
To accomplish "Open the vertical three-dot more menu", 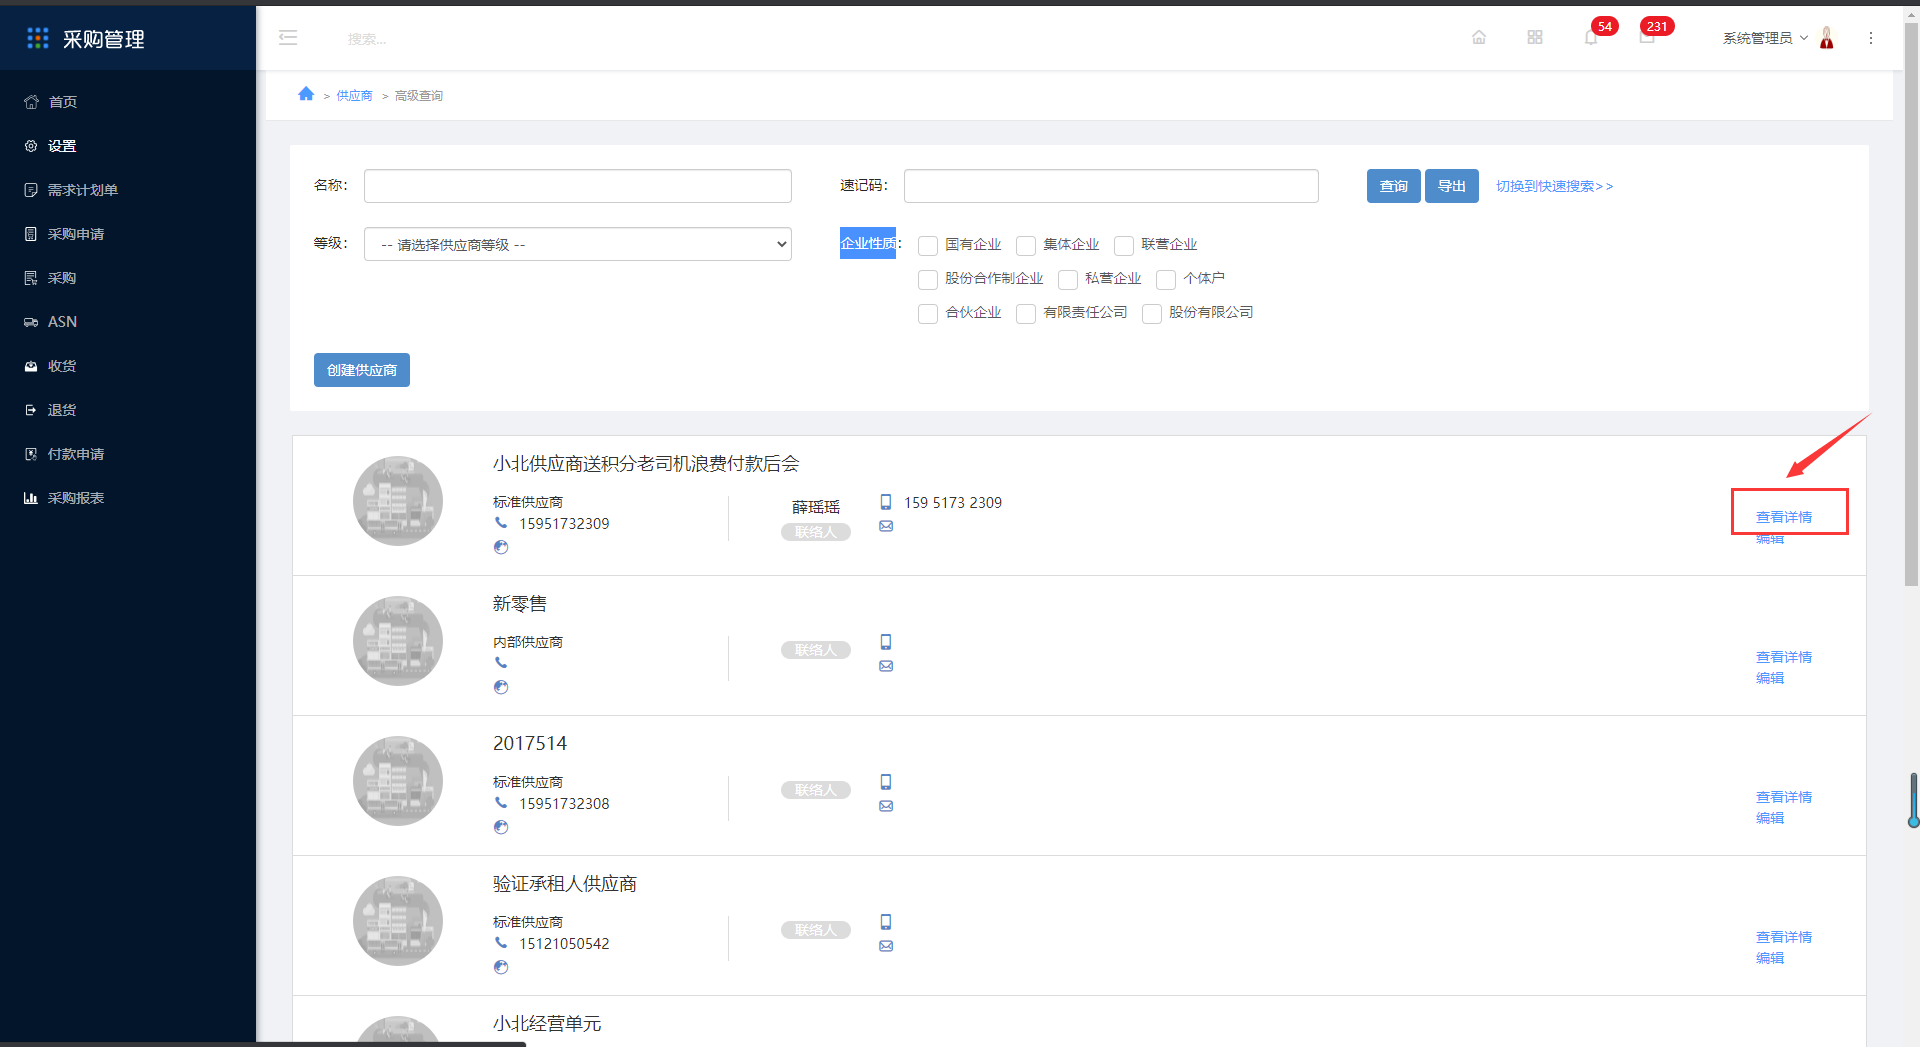I will click(x=1871, y=38).
